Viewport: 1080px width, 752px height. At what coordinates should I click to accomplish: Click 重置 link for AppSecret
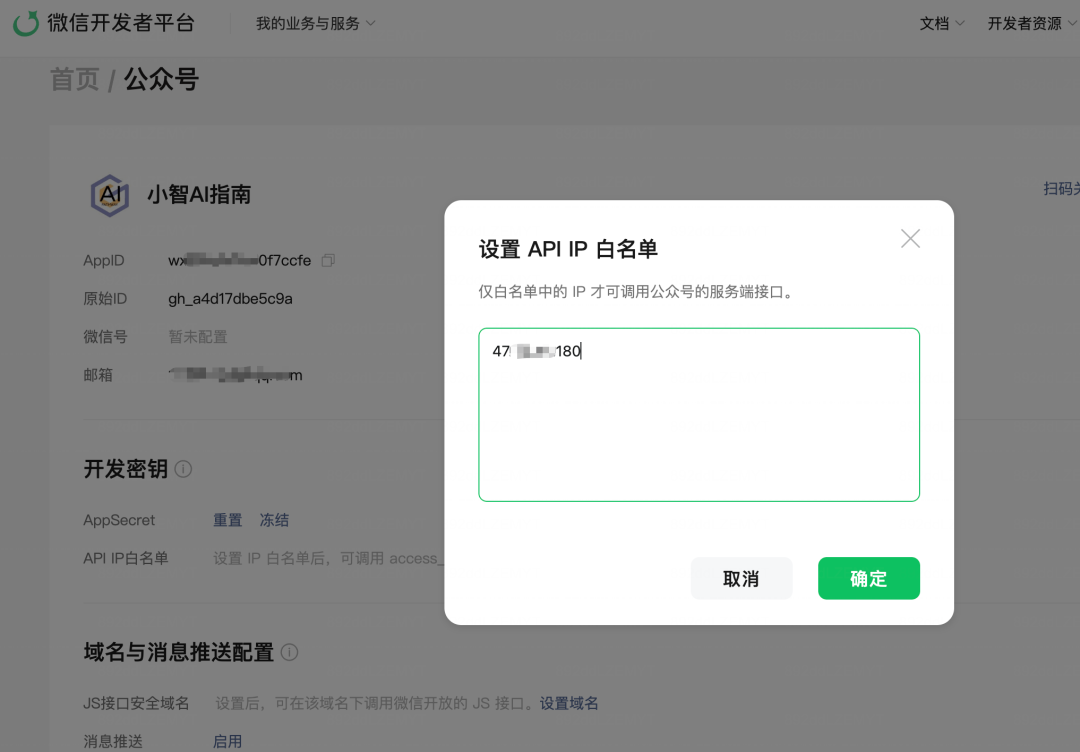coord(227,520)
